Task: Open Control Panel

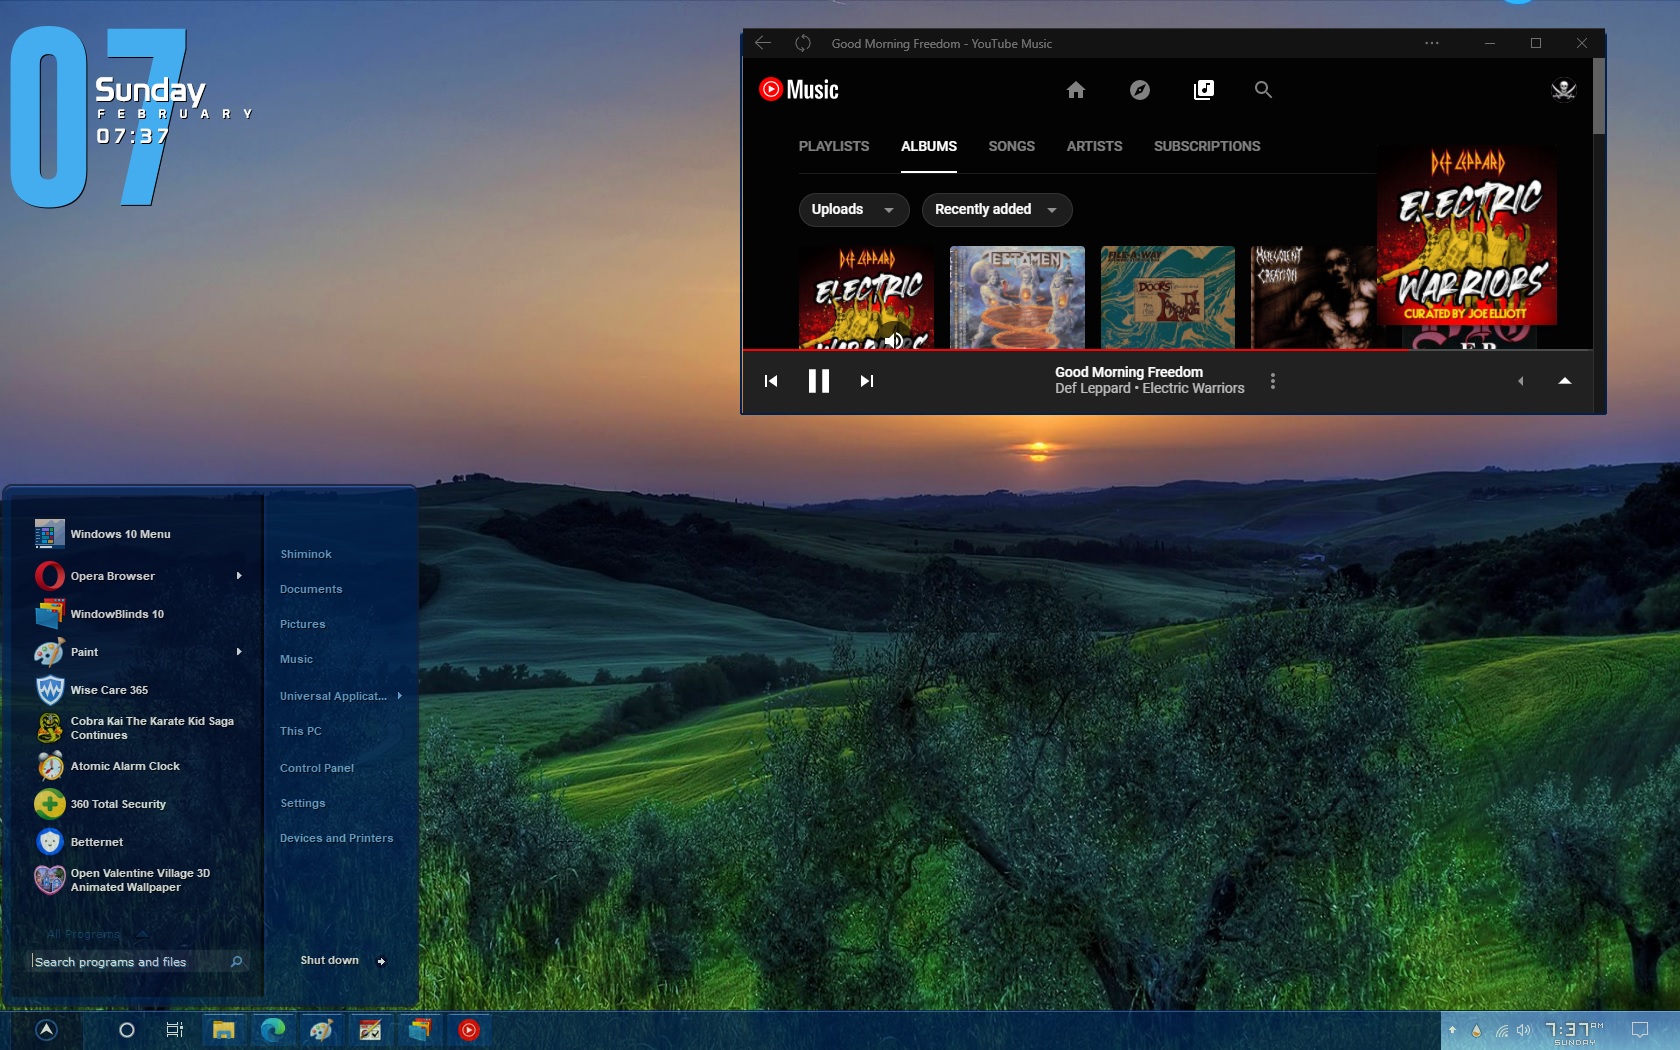Action: pos(317,768)
